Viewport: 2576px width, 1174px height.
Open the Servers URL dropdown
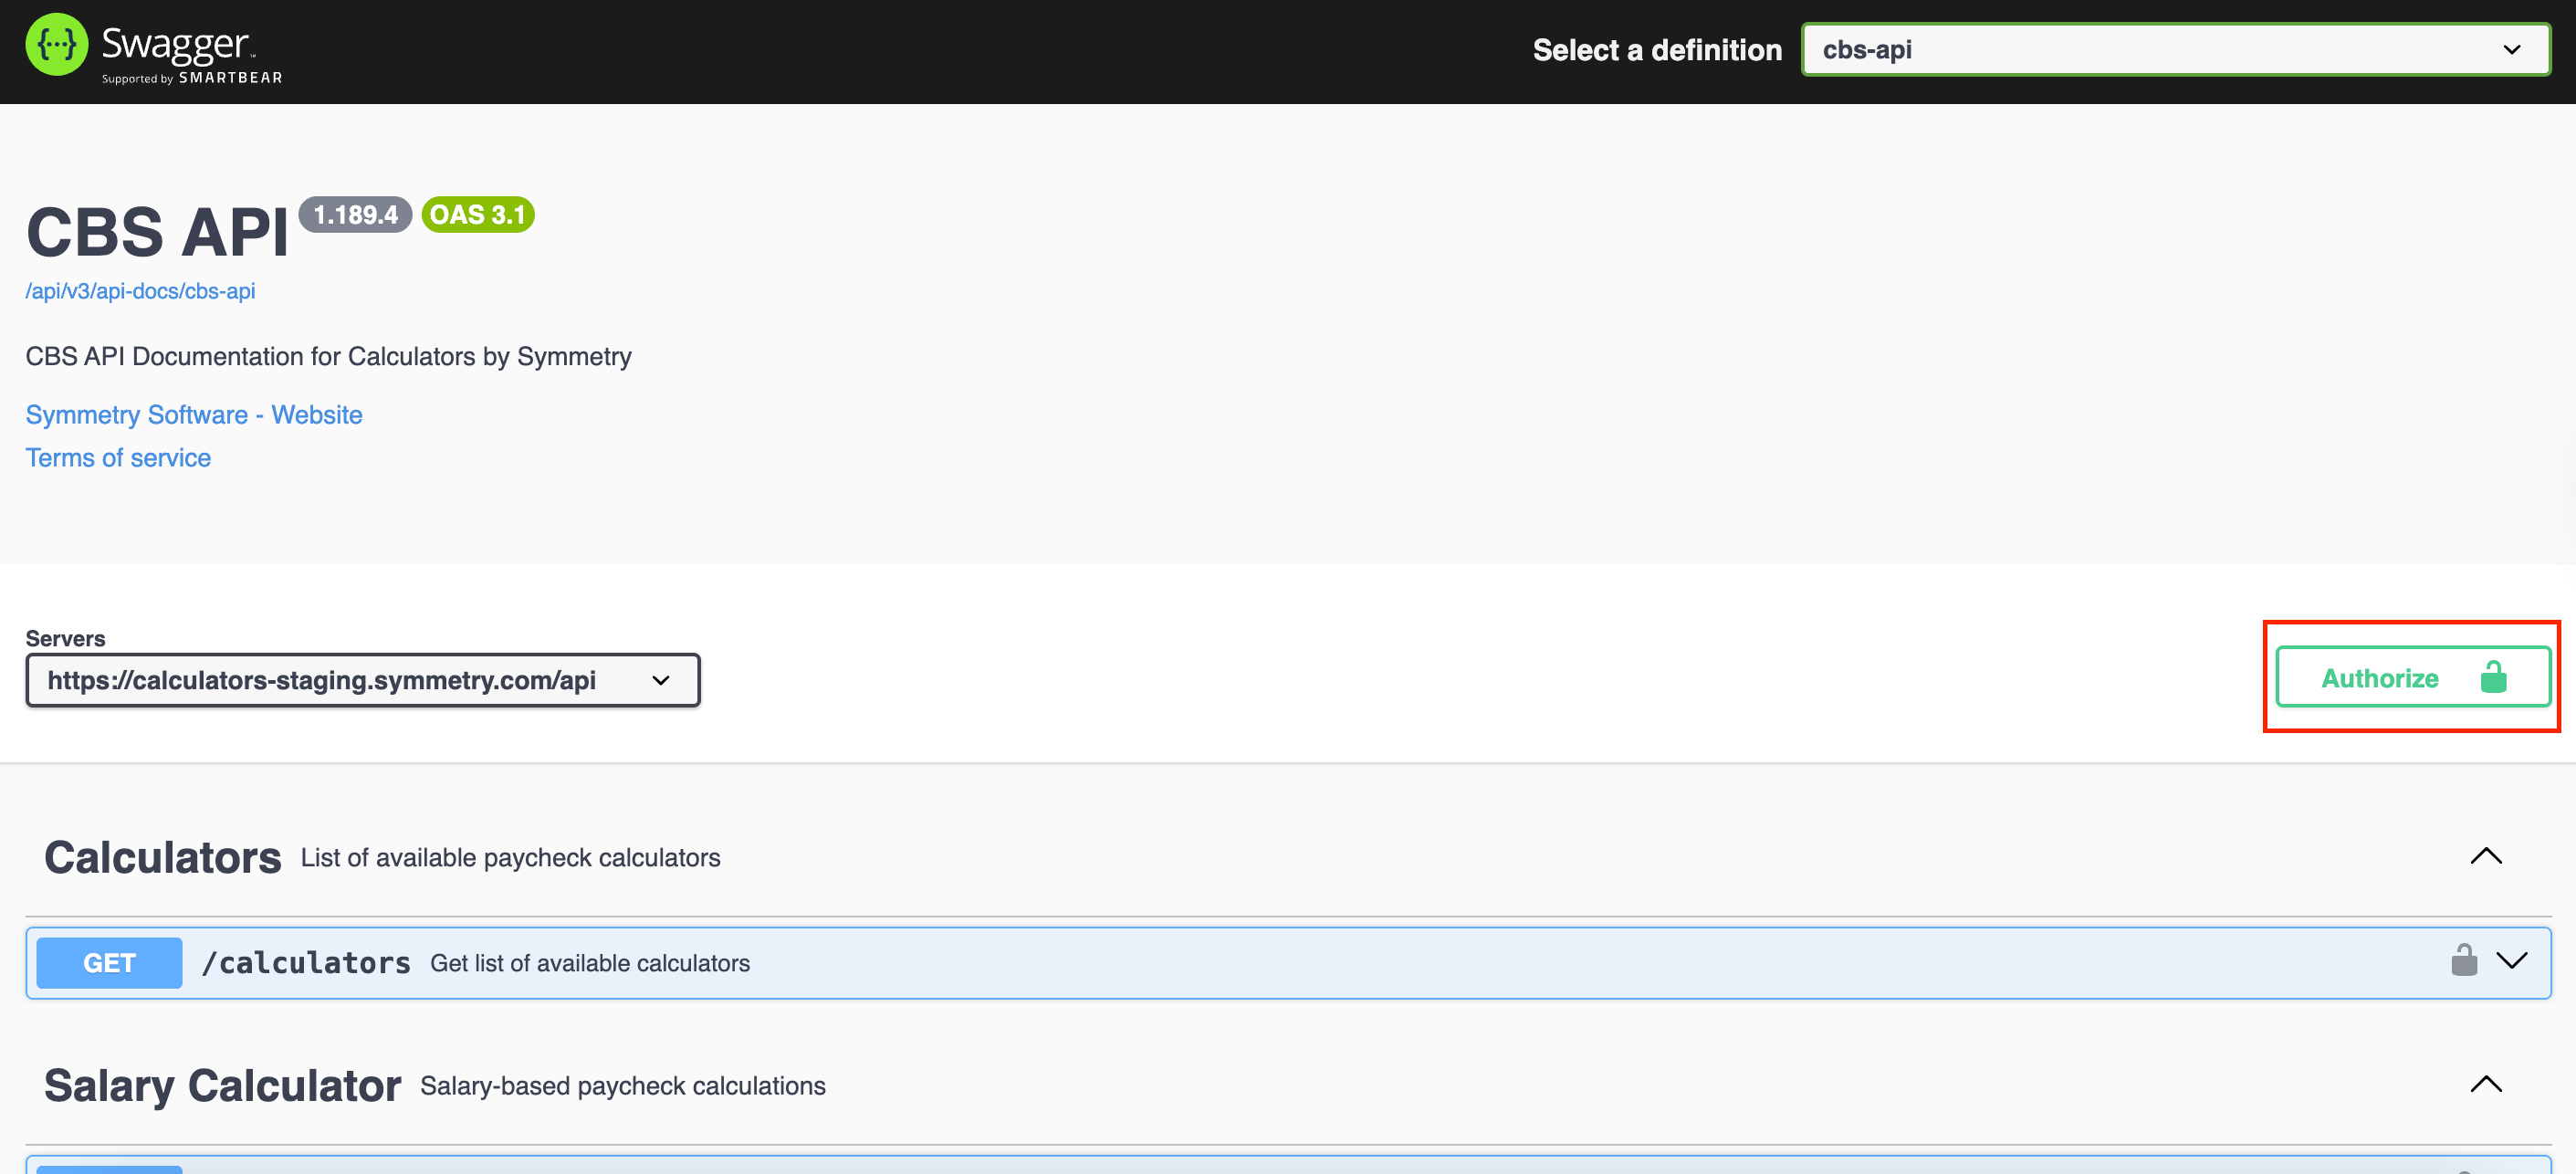tap(363, 680)
